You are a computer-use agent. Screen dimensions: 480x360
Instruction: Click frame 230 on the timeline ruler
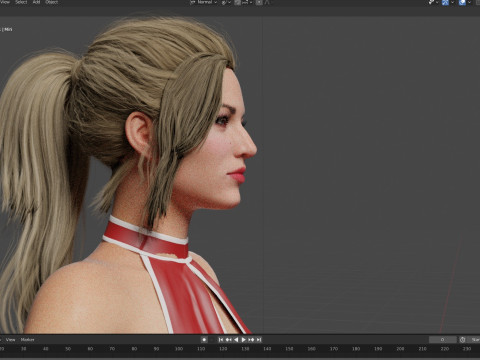[467, 349]
